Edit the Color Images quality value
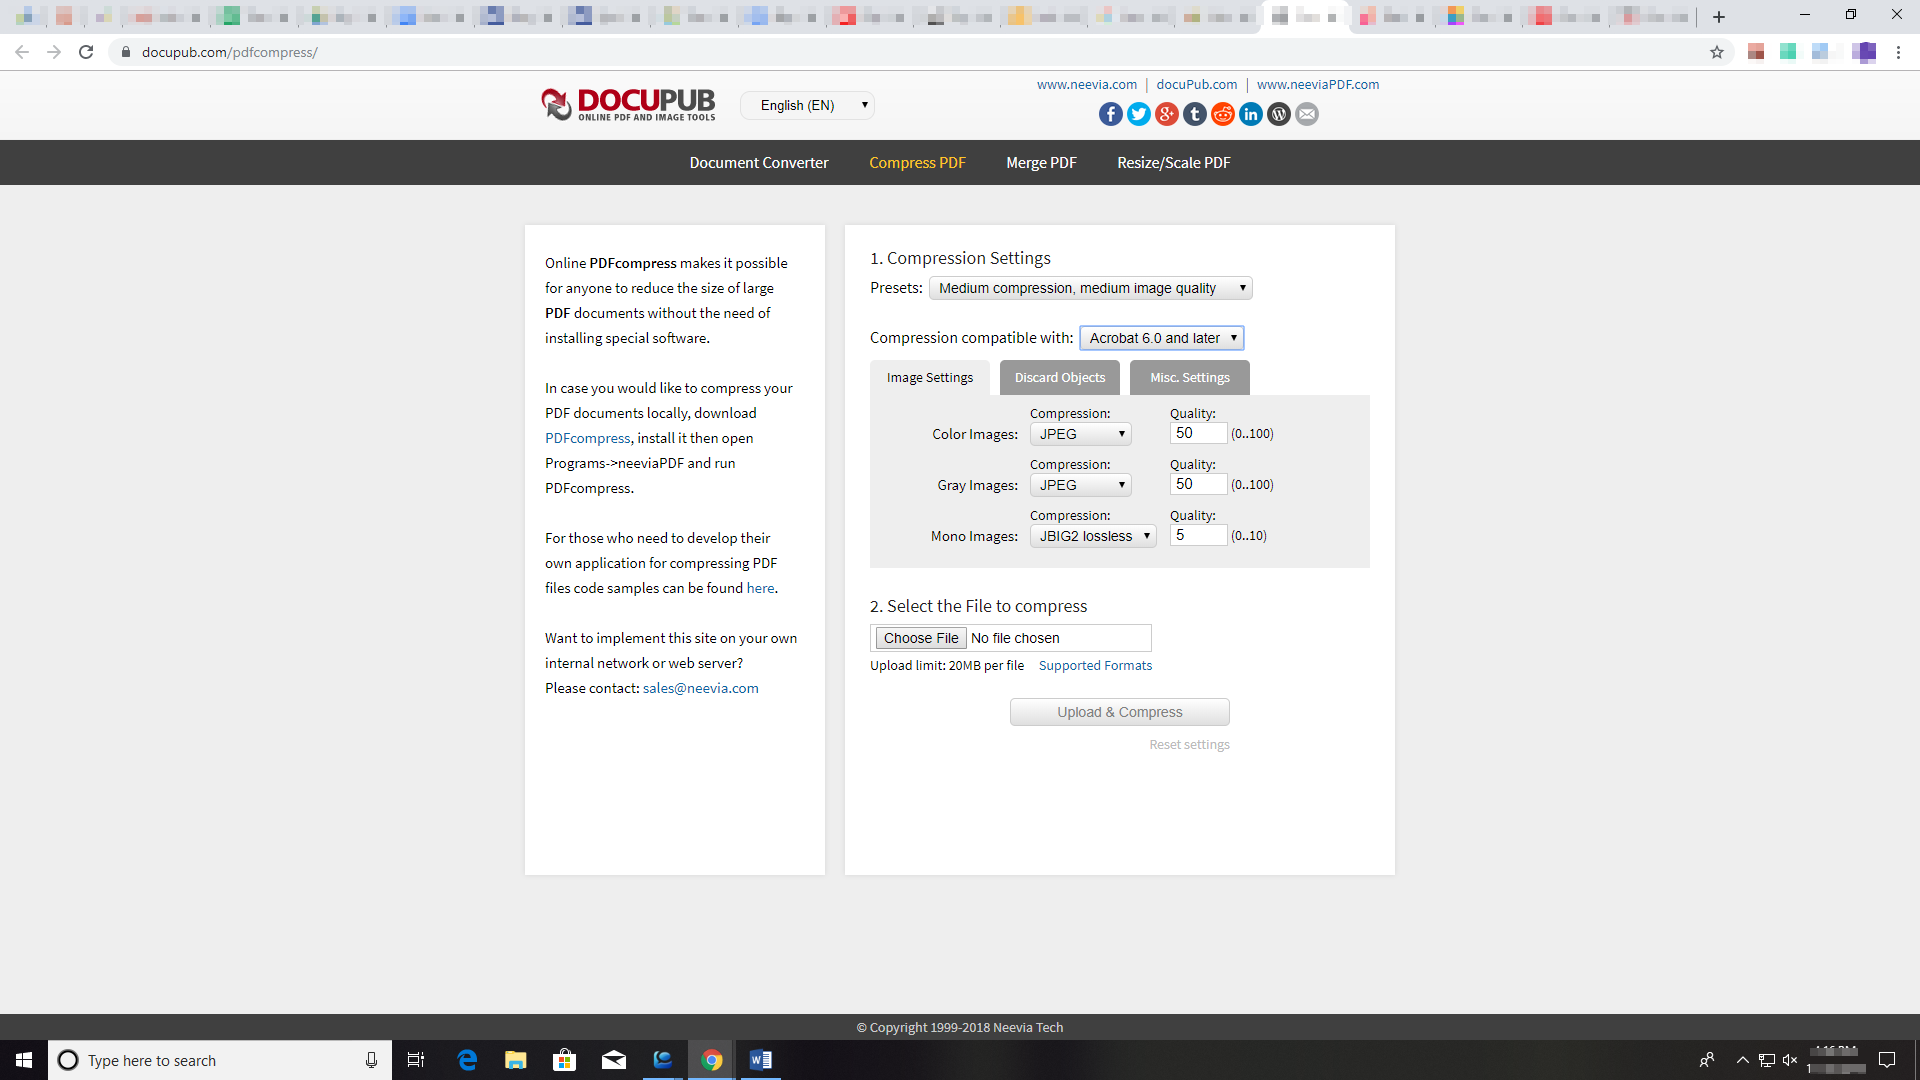 (x=1197, y=433)
